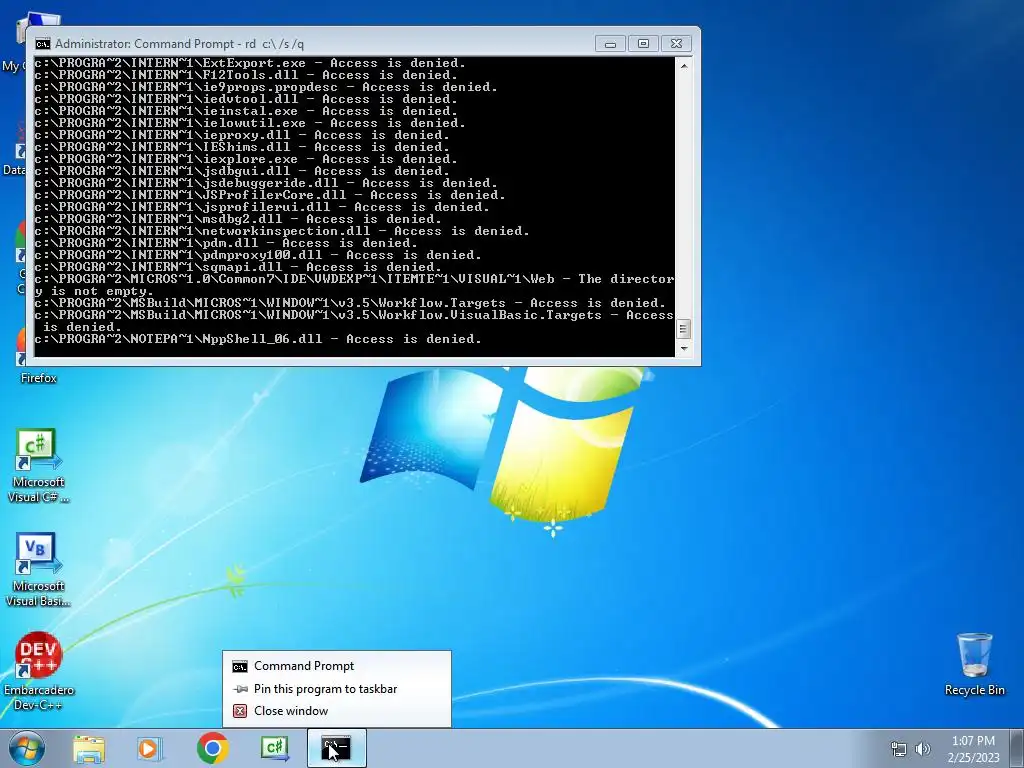Click the Command Prompt title bar text
Screen dimensions: 1024x768
point(179,44)
